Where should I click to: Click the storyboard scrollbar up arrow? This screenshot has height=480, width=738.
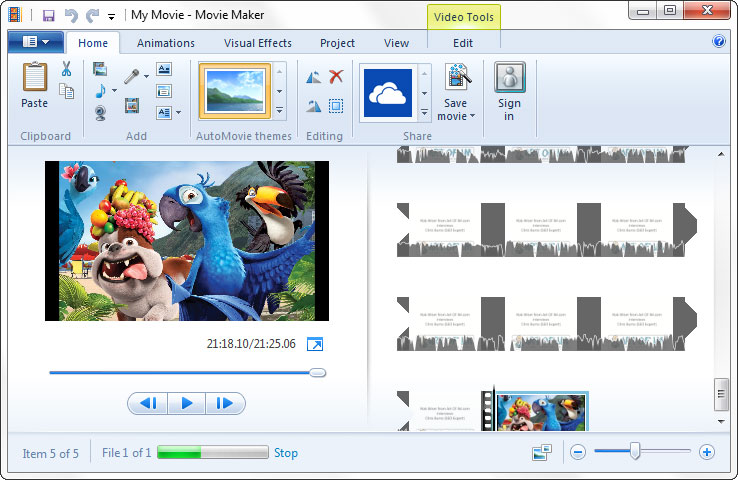[x=721, y=154]
